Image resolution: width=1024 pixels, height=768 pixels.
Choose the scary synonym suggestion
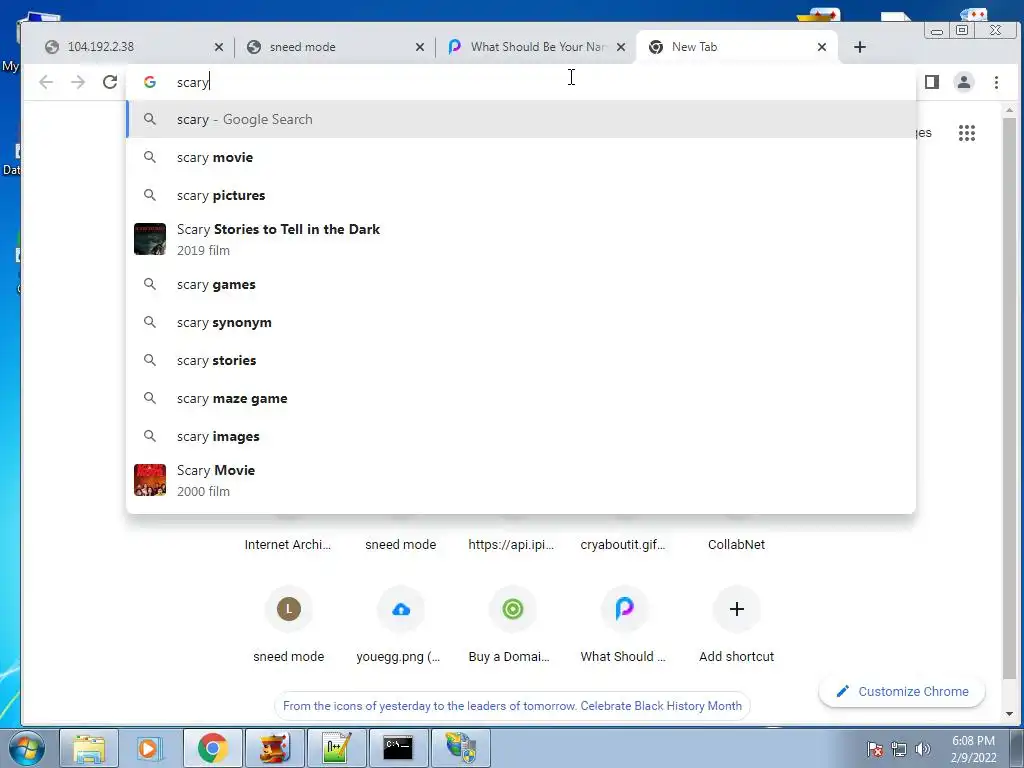point(521,323)
